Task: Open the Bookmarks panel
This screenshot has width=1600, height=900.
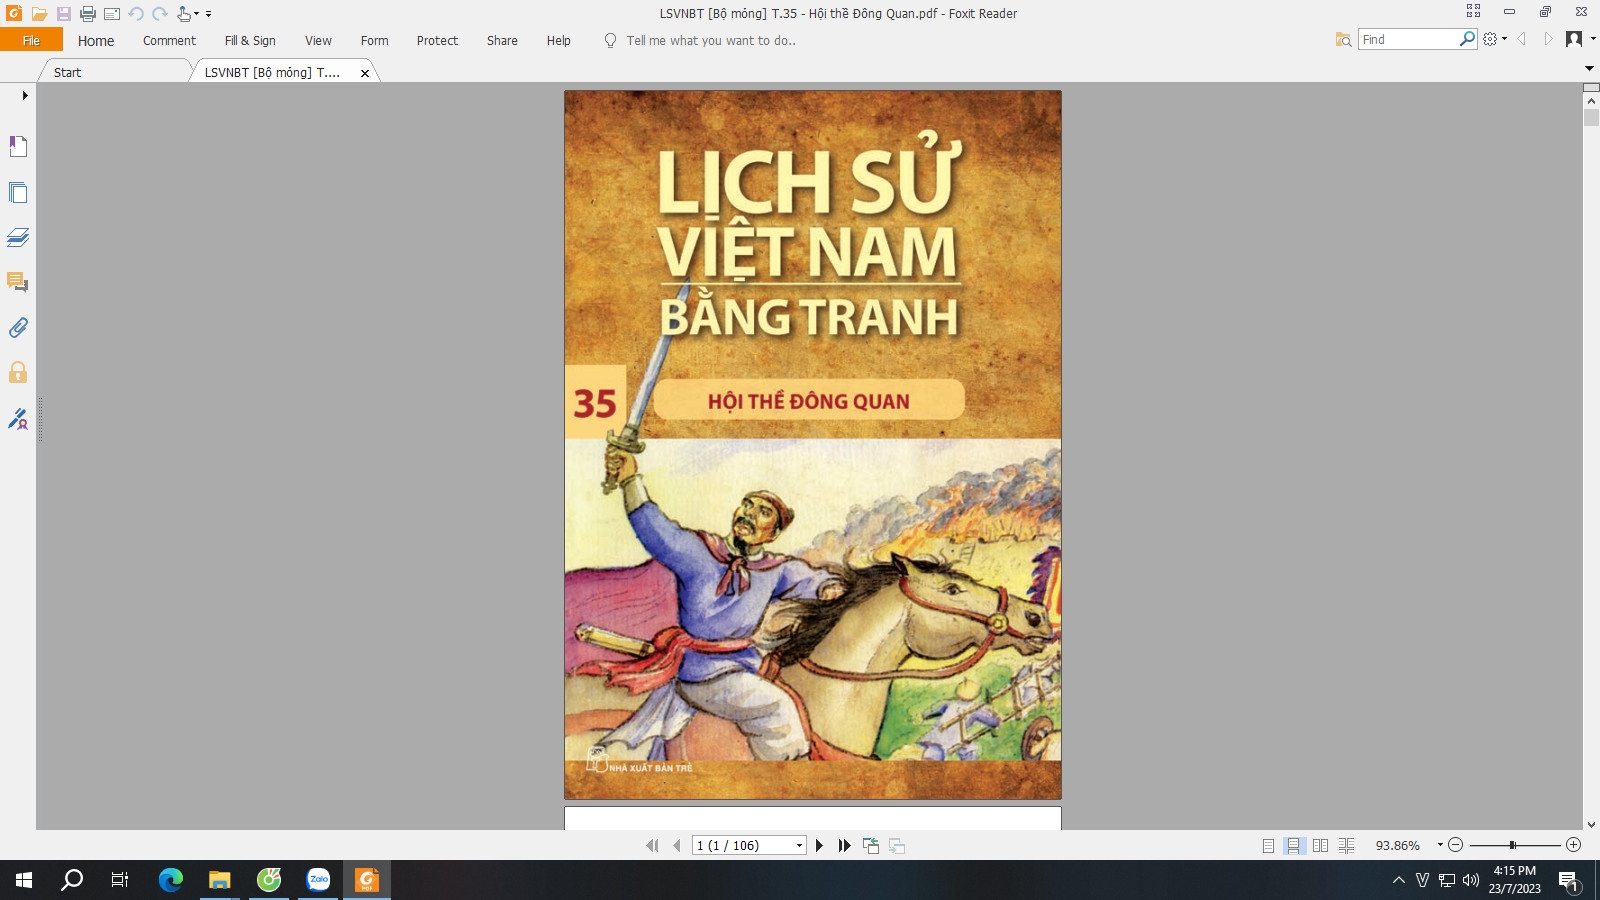Action: pyautogui.click(x=18, y=146)
